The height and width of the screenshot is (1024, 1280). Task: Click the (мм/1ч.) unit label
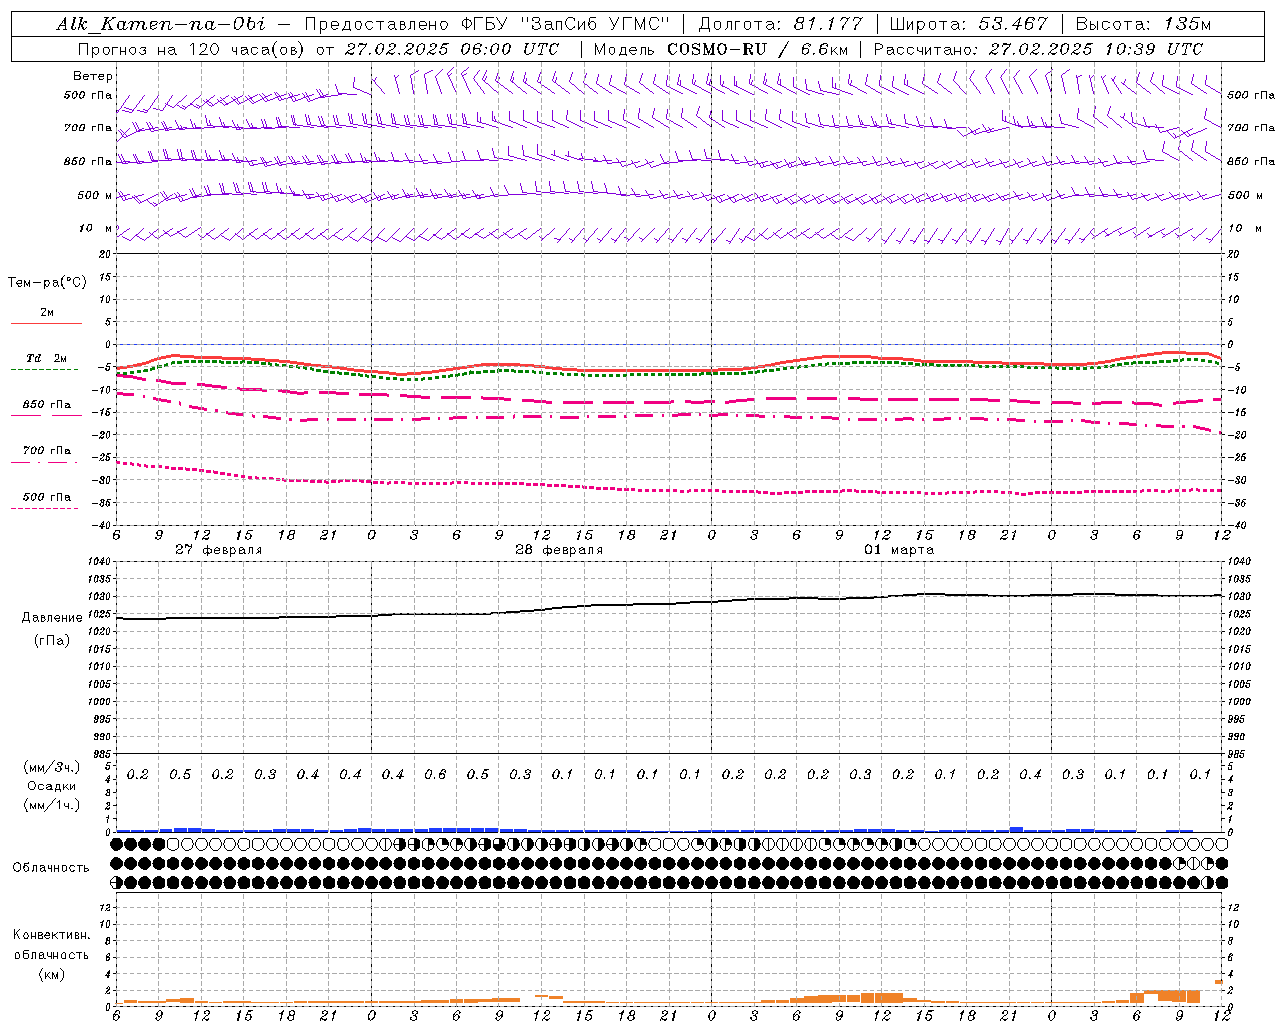pos(52,805)
